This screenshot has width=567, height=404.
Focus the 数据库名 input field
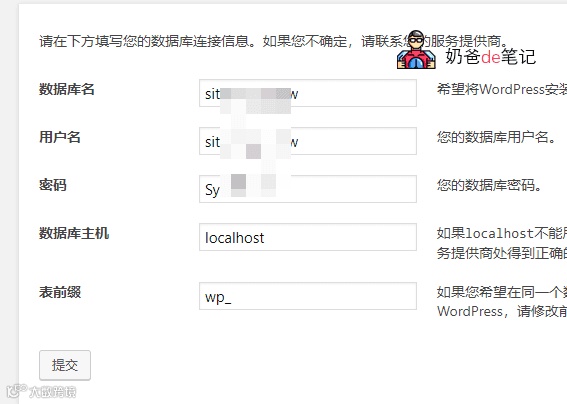[308, 93]
